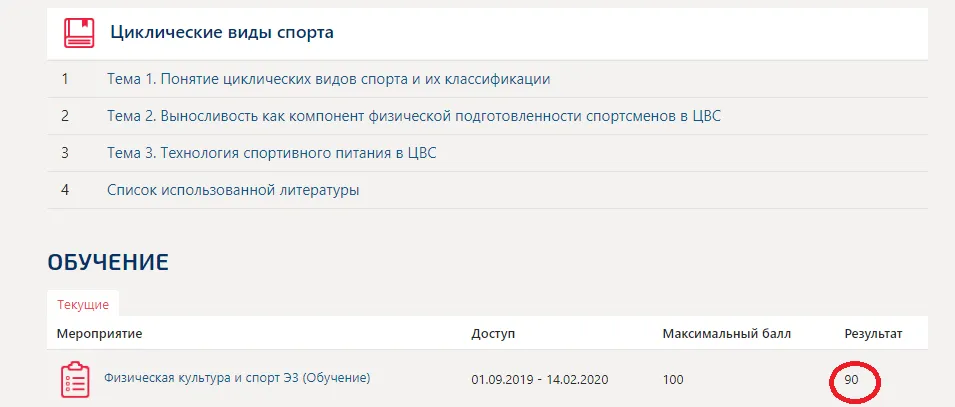Screen dimensions: 955x407
Task: Click the clipboard icon for Физическая культура
Action: [75, 380]
